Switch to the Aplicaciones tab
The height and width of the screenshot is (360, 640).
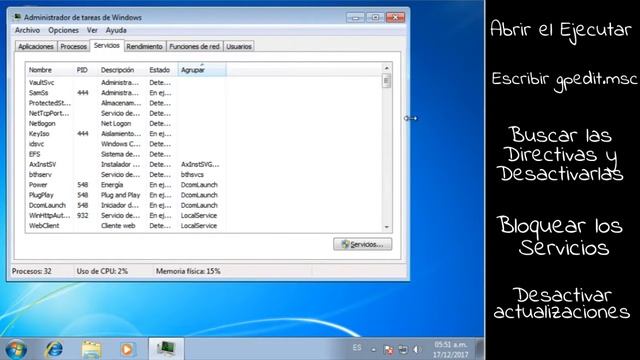[36, 47]
